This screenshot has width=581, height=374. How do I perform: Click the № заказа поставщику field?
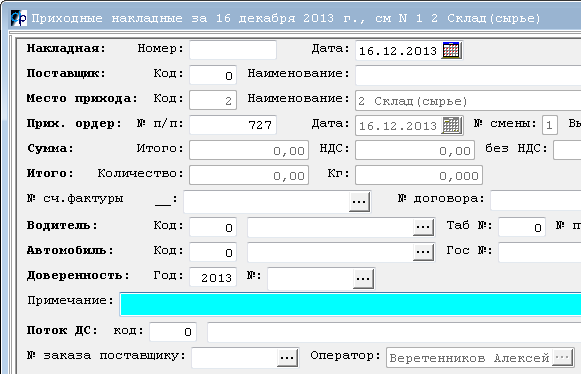234,357
